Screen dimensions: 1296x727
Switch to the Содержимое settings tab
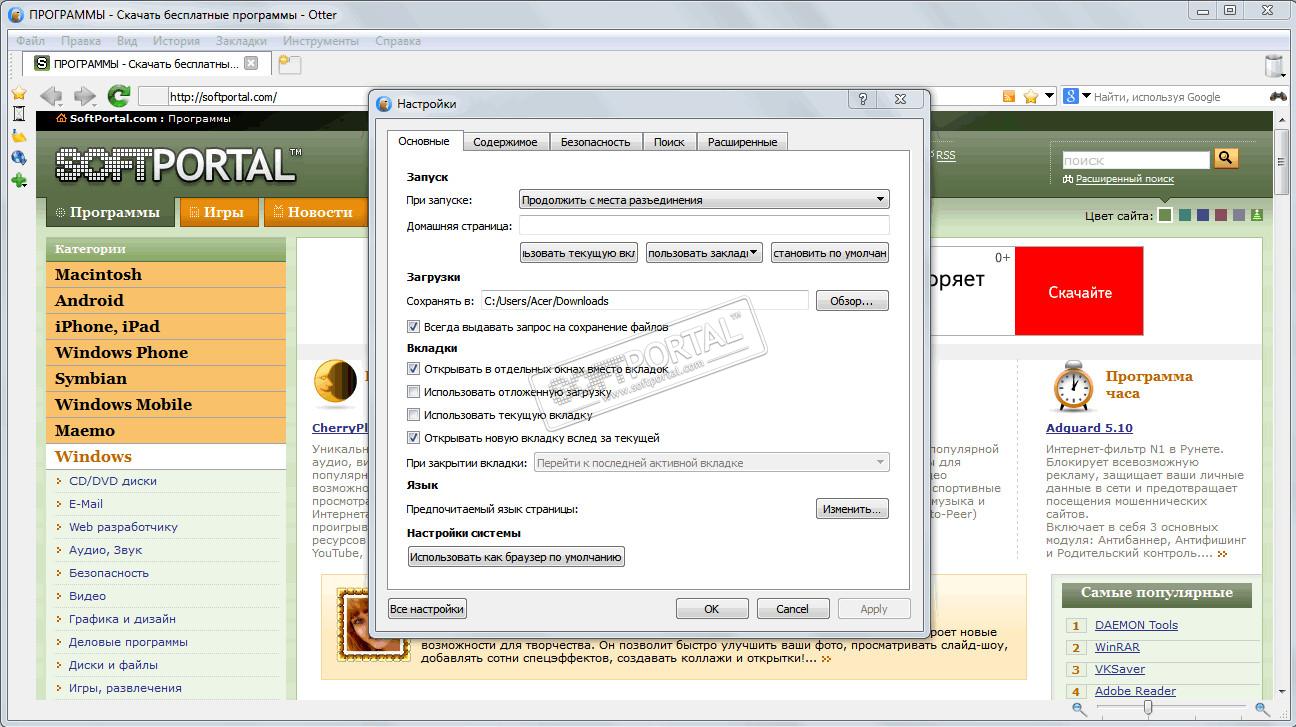click(505, 142)
